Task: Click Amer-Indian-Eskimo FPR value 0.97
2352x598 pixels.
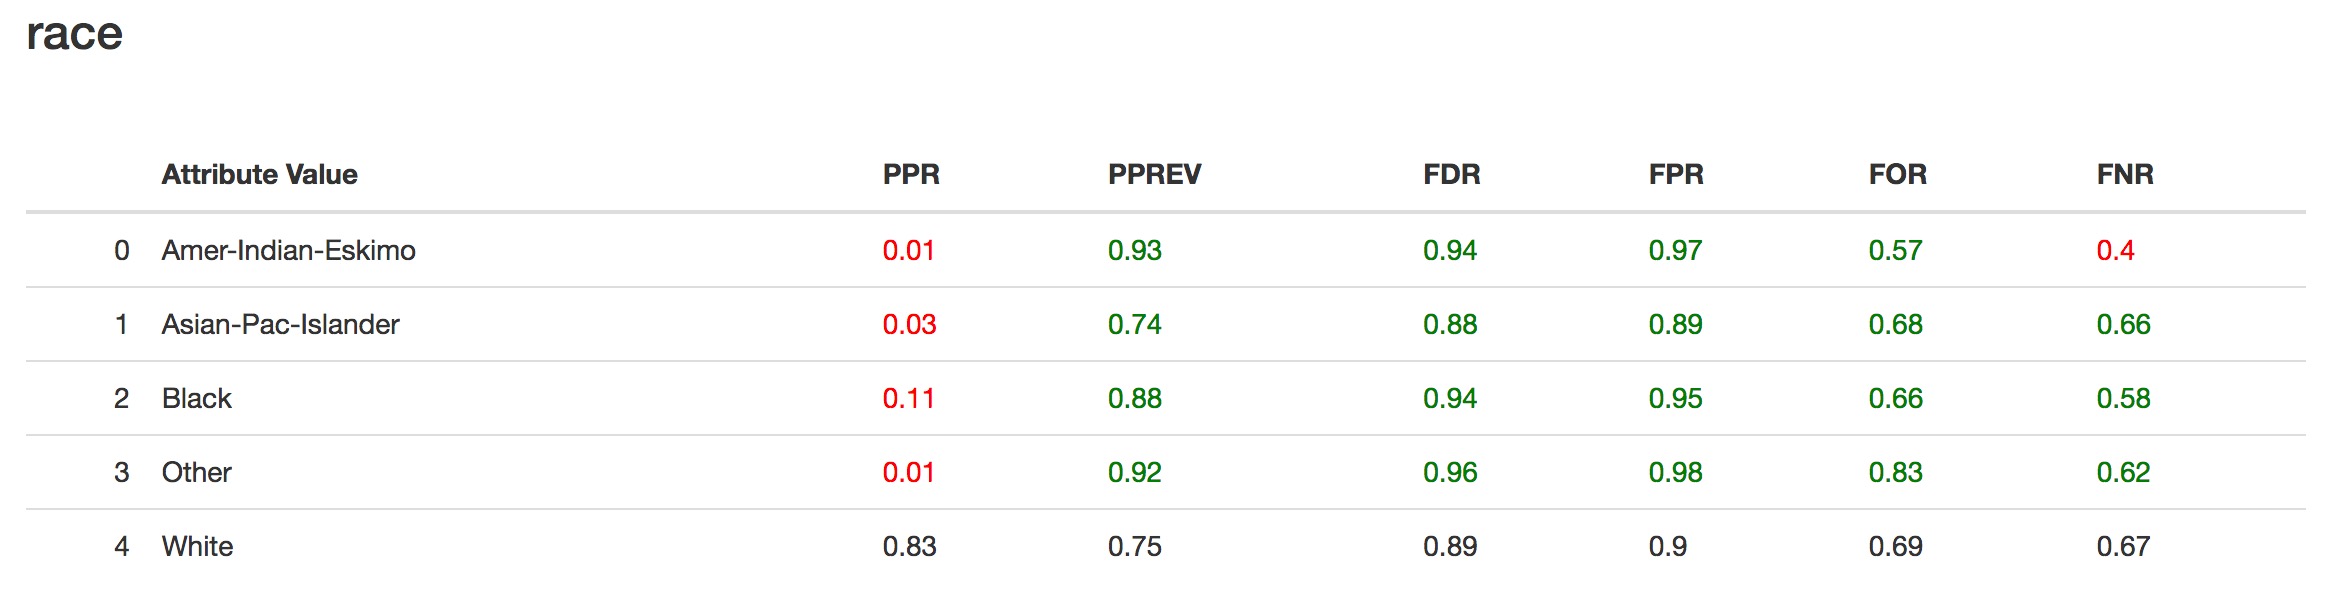Action: pyautogui.click(x=1675, y=250)
